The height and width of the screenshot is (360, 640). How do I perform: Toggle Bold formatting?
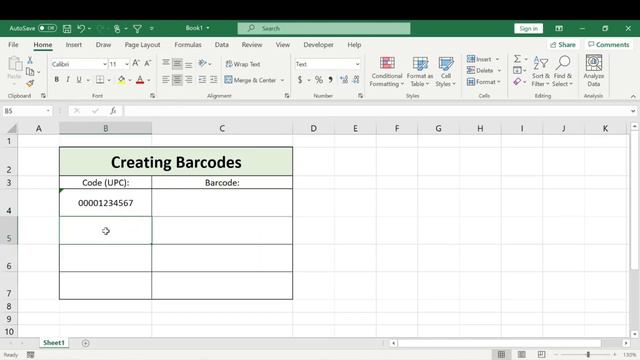[x=56, y=80]
